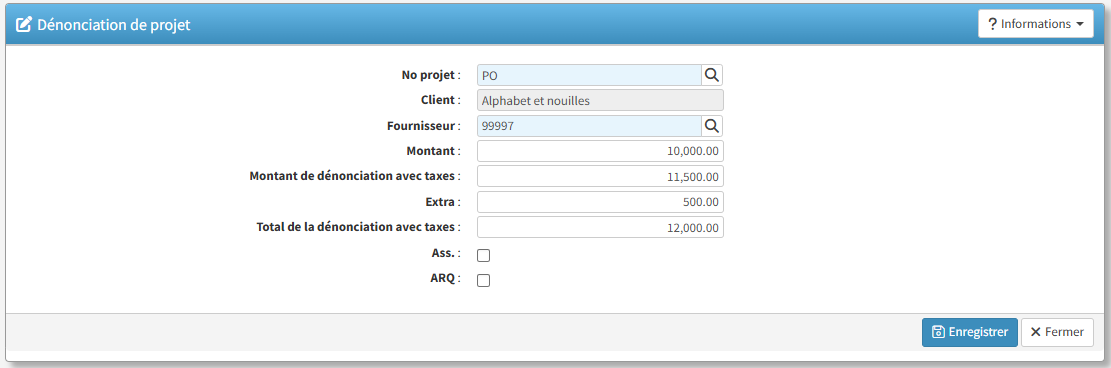
Task: Click Montant de dénonciation avec taxes field
Action: [600, 177]
